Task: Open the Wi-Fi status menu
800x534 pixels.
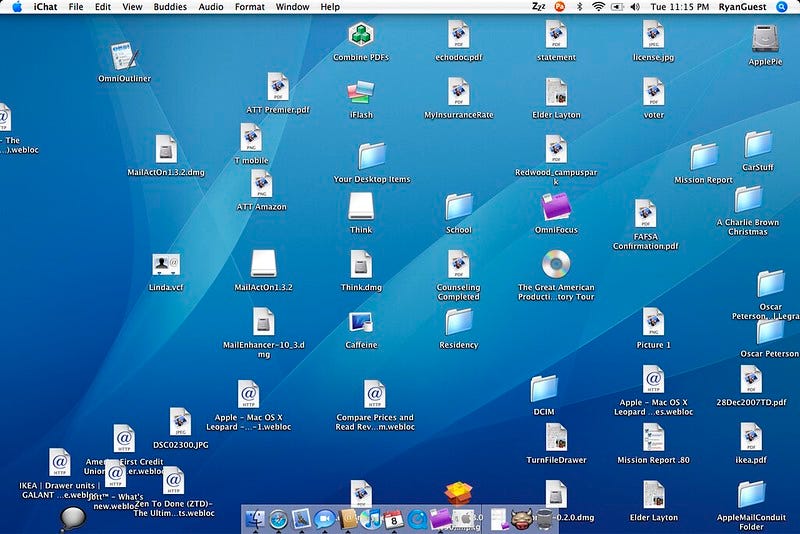Action: pyautogui.click(x=598, y=7)
